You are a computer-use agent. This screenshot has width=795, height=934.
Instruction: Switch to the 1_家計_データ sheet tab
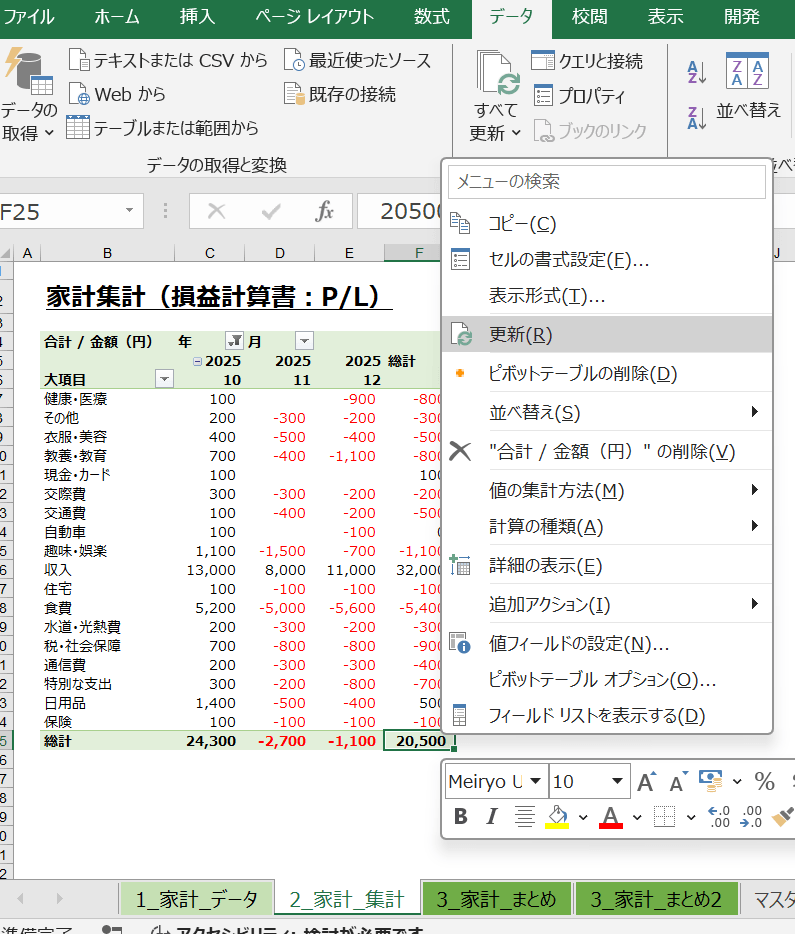point(197,899)
